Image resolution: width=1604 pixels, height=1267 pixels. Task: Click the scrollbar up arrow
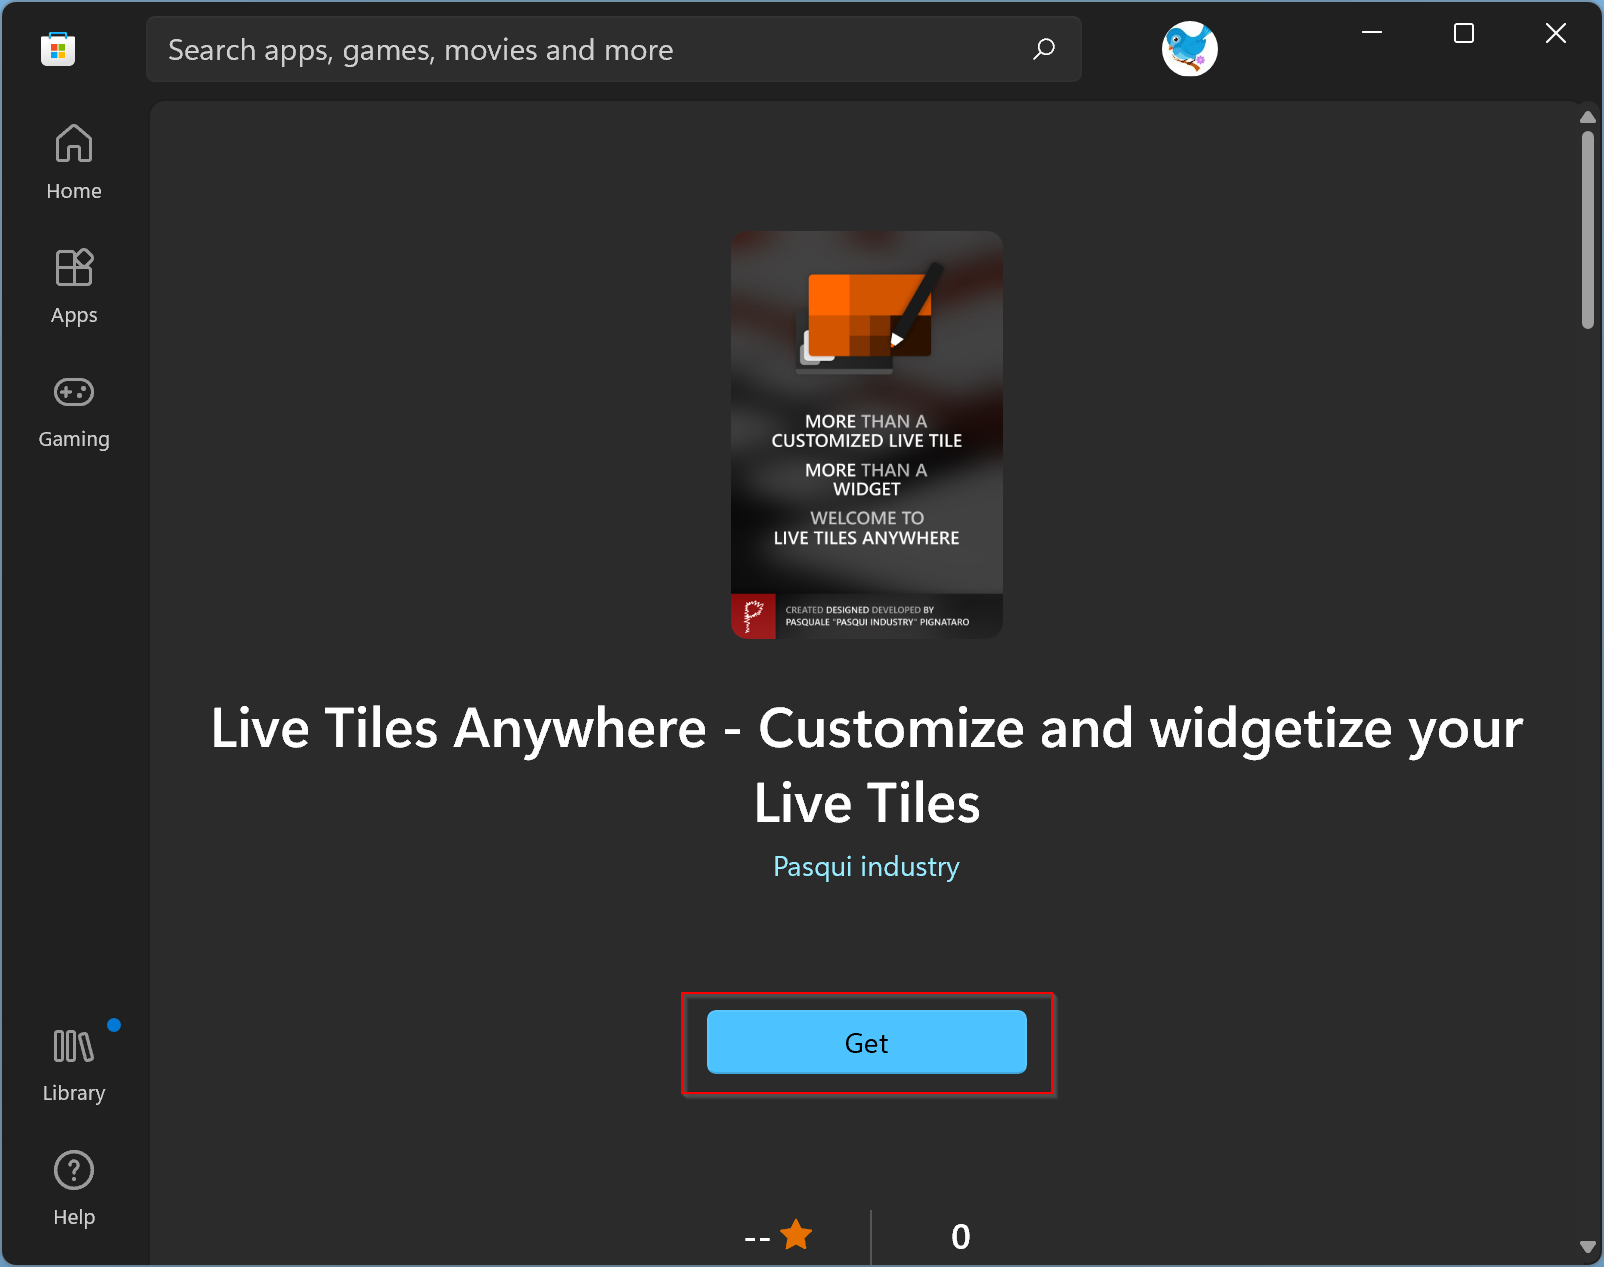(1587, 117)
